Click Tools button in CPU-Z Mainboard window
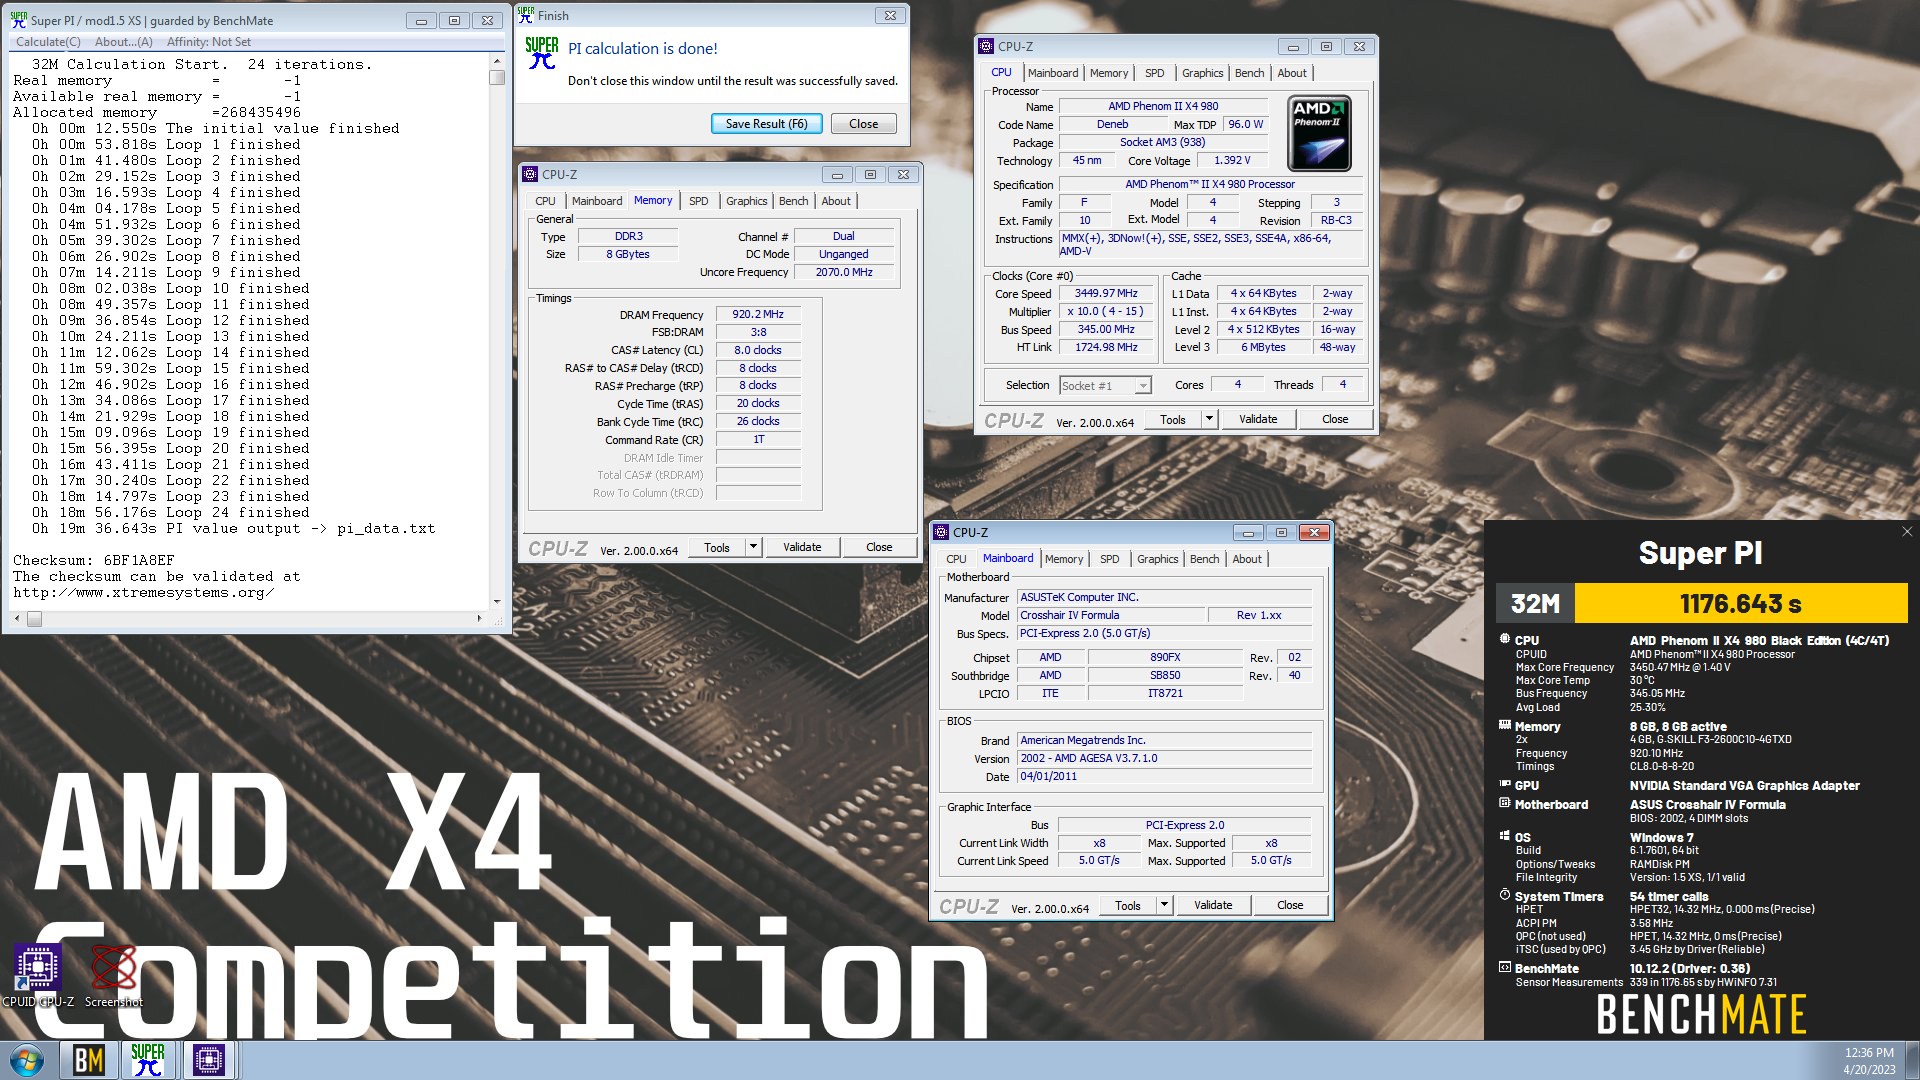The height and width of the screenshot is (1080, 1920). point(1128,905)
